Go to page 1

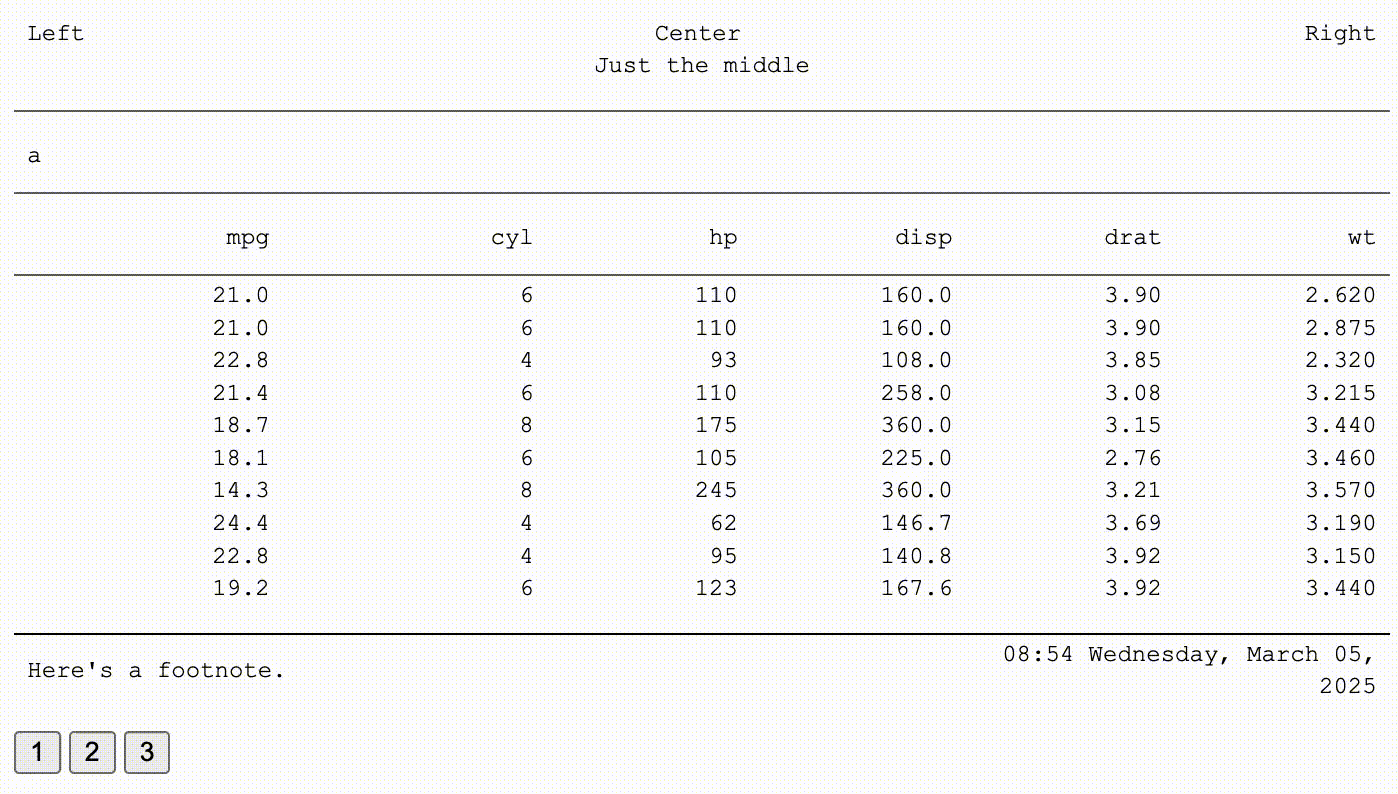tap(37, 752)
